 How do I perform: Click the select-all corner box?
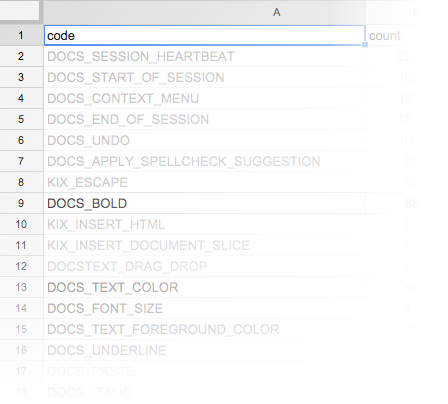pyautogui.click(x=20, y=11)
